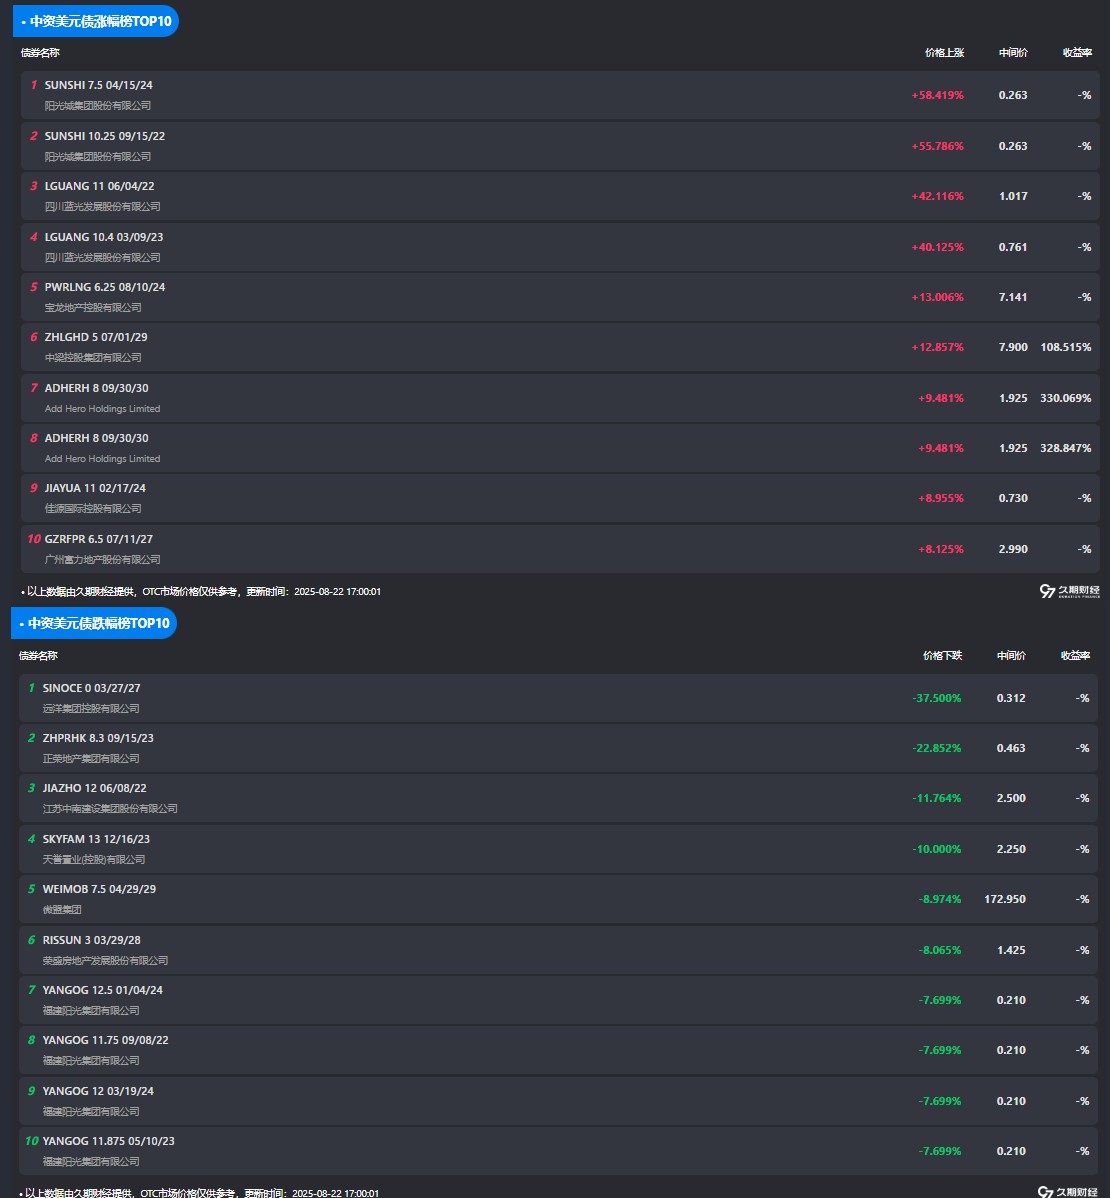Select the mid price 2.250

coord(1011,850)
